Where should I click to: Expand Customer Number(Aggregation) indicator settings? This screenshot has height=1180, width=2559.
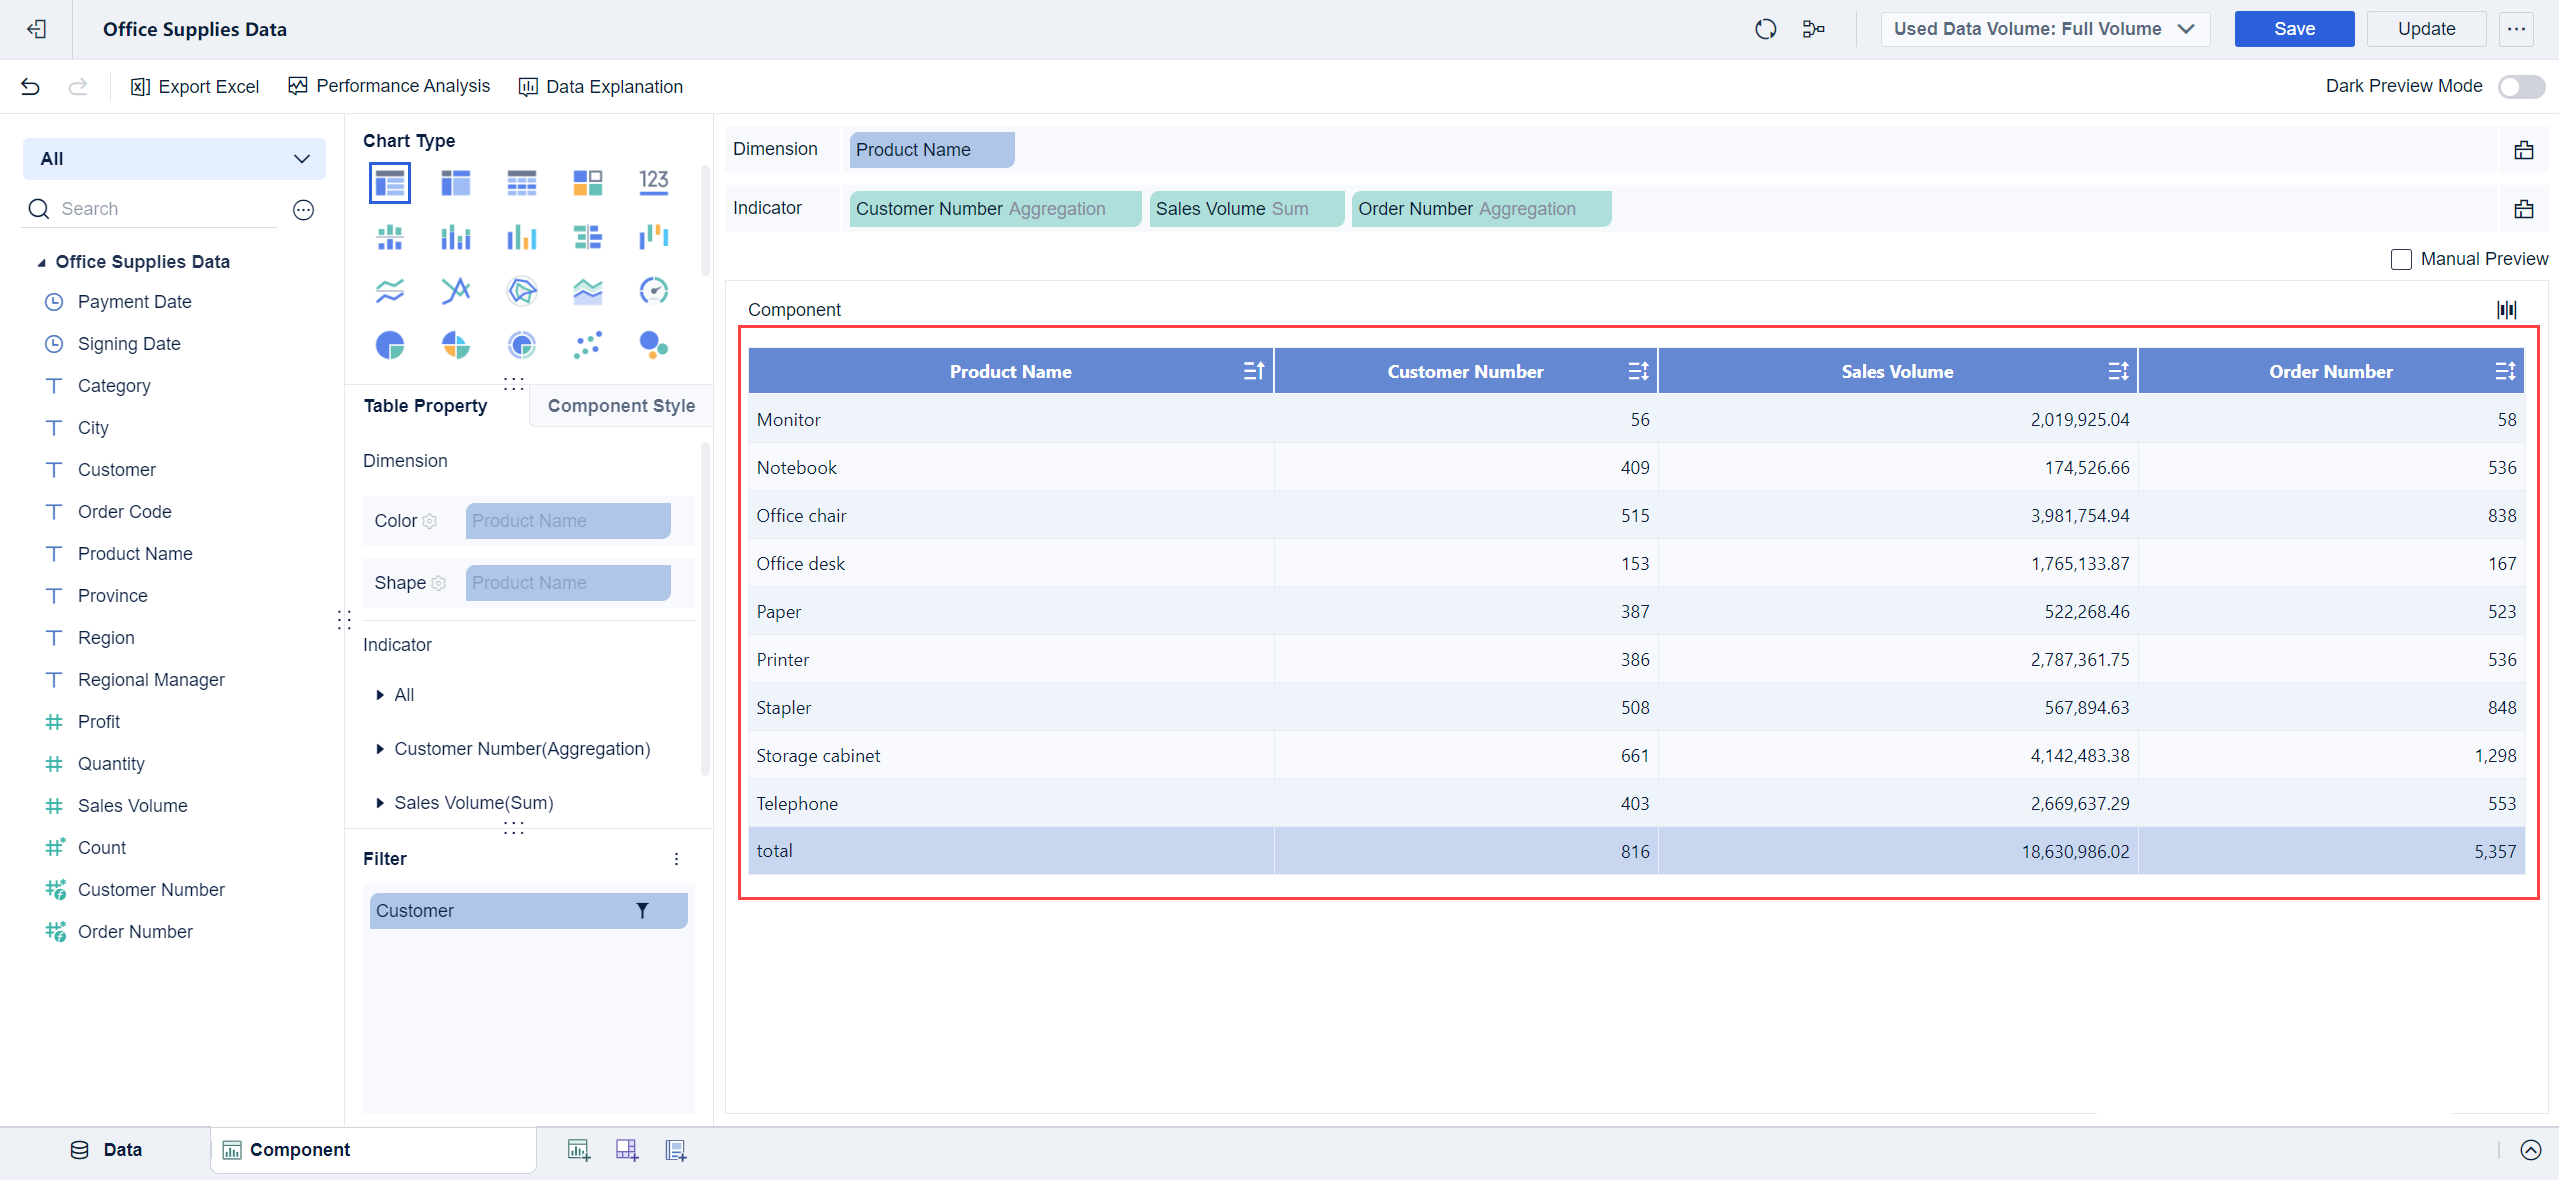(380, 749)
